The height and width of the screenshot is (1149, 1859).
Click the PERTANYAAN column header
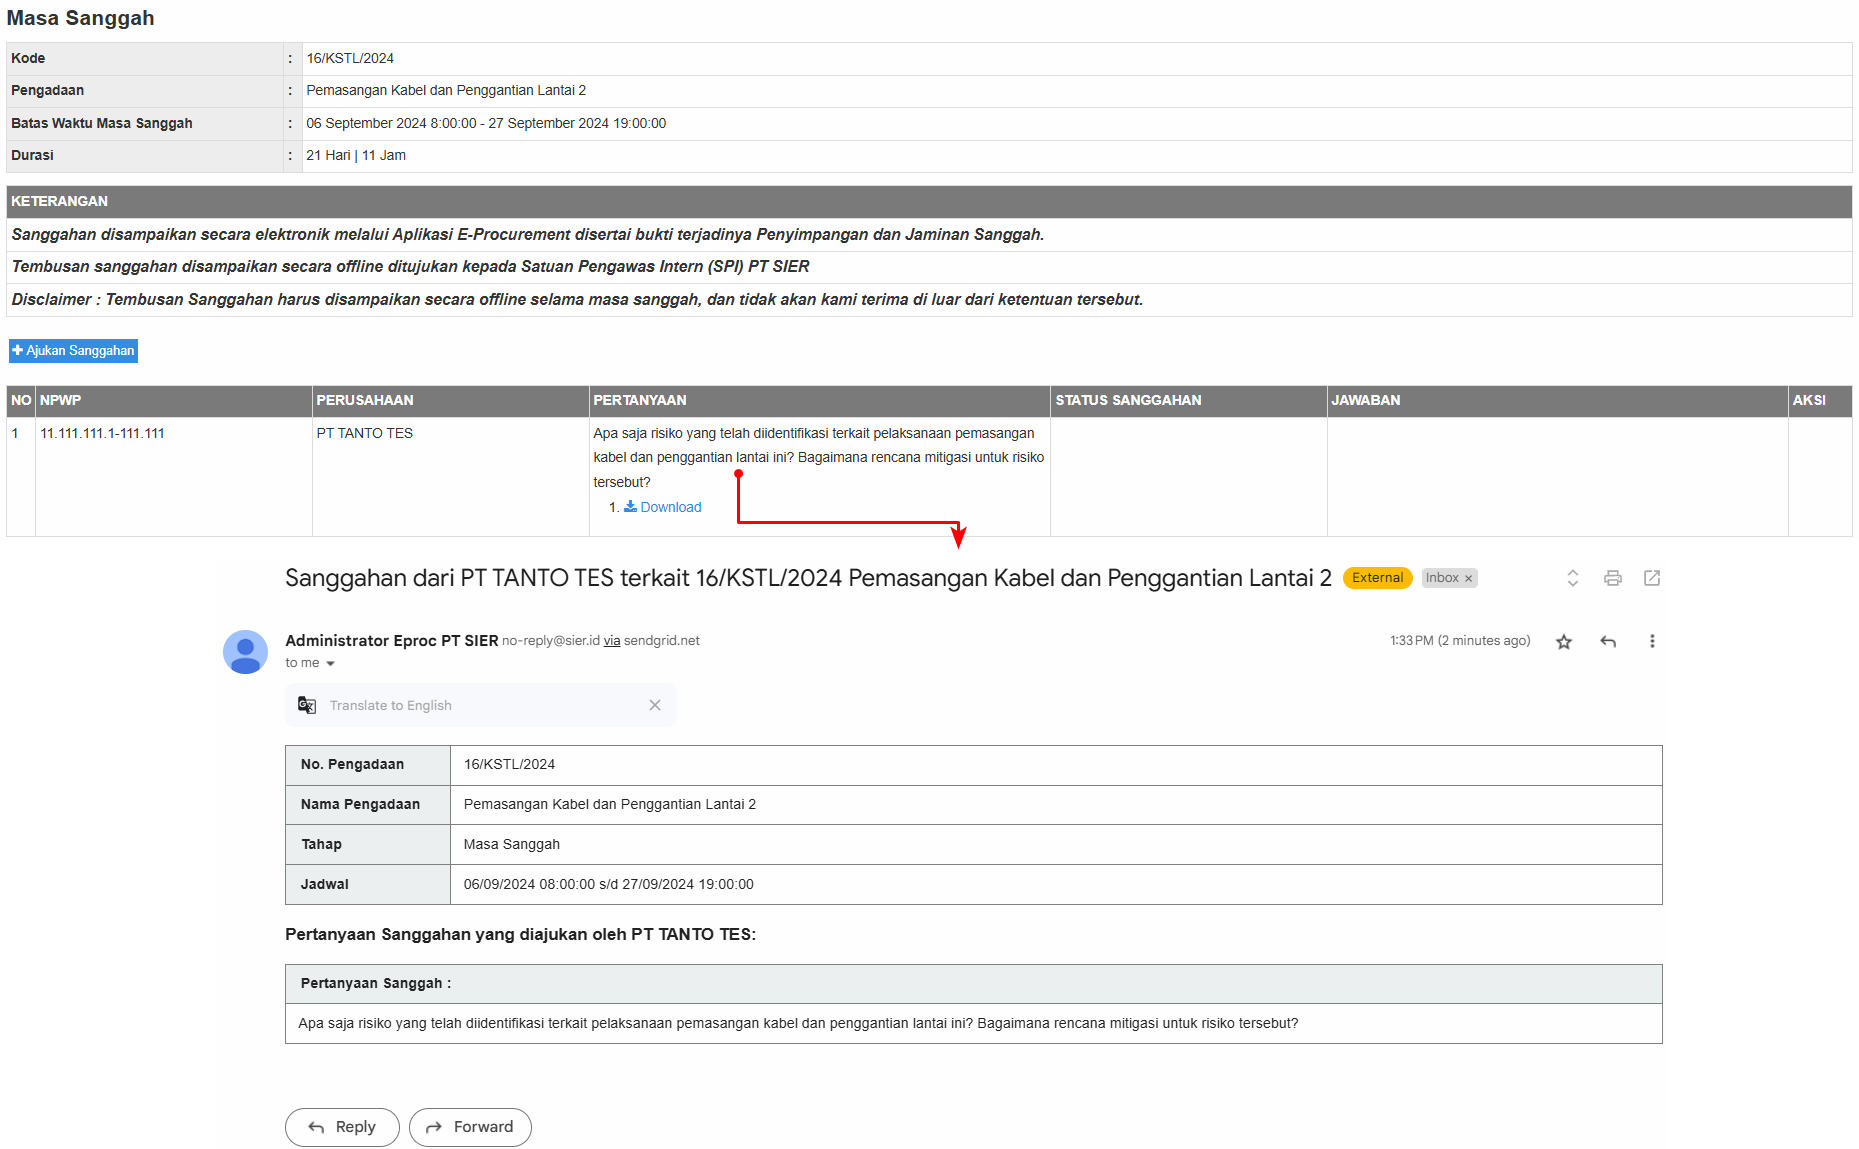[x=640, y=400]
